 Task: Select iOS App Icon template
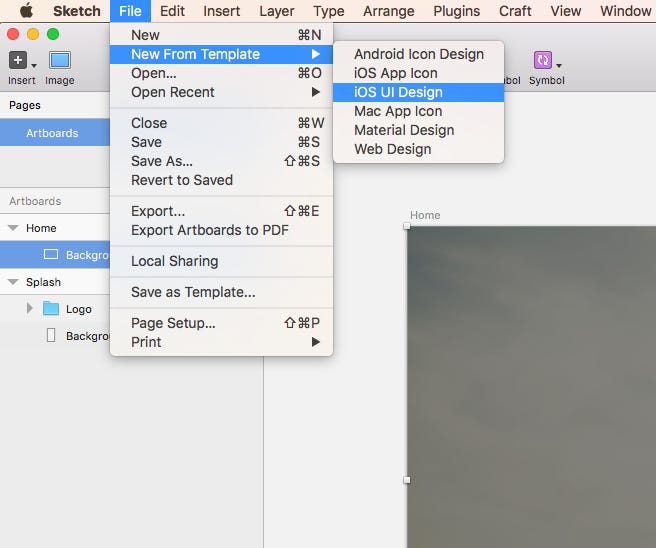pos(418,73)
